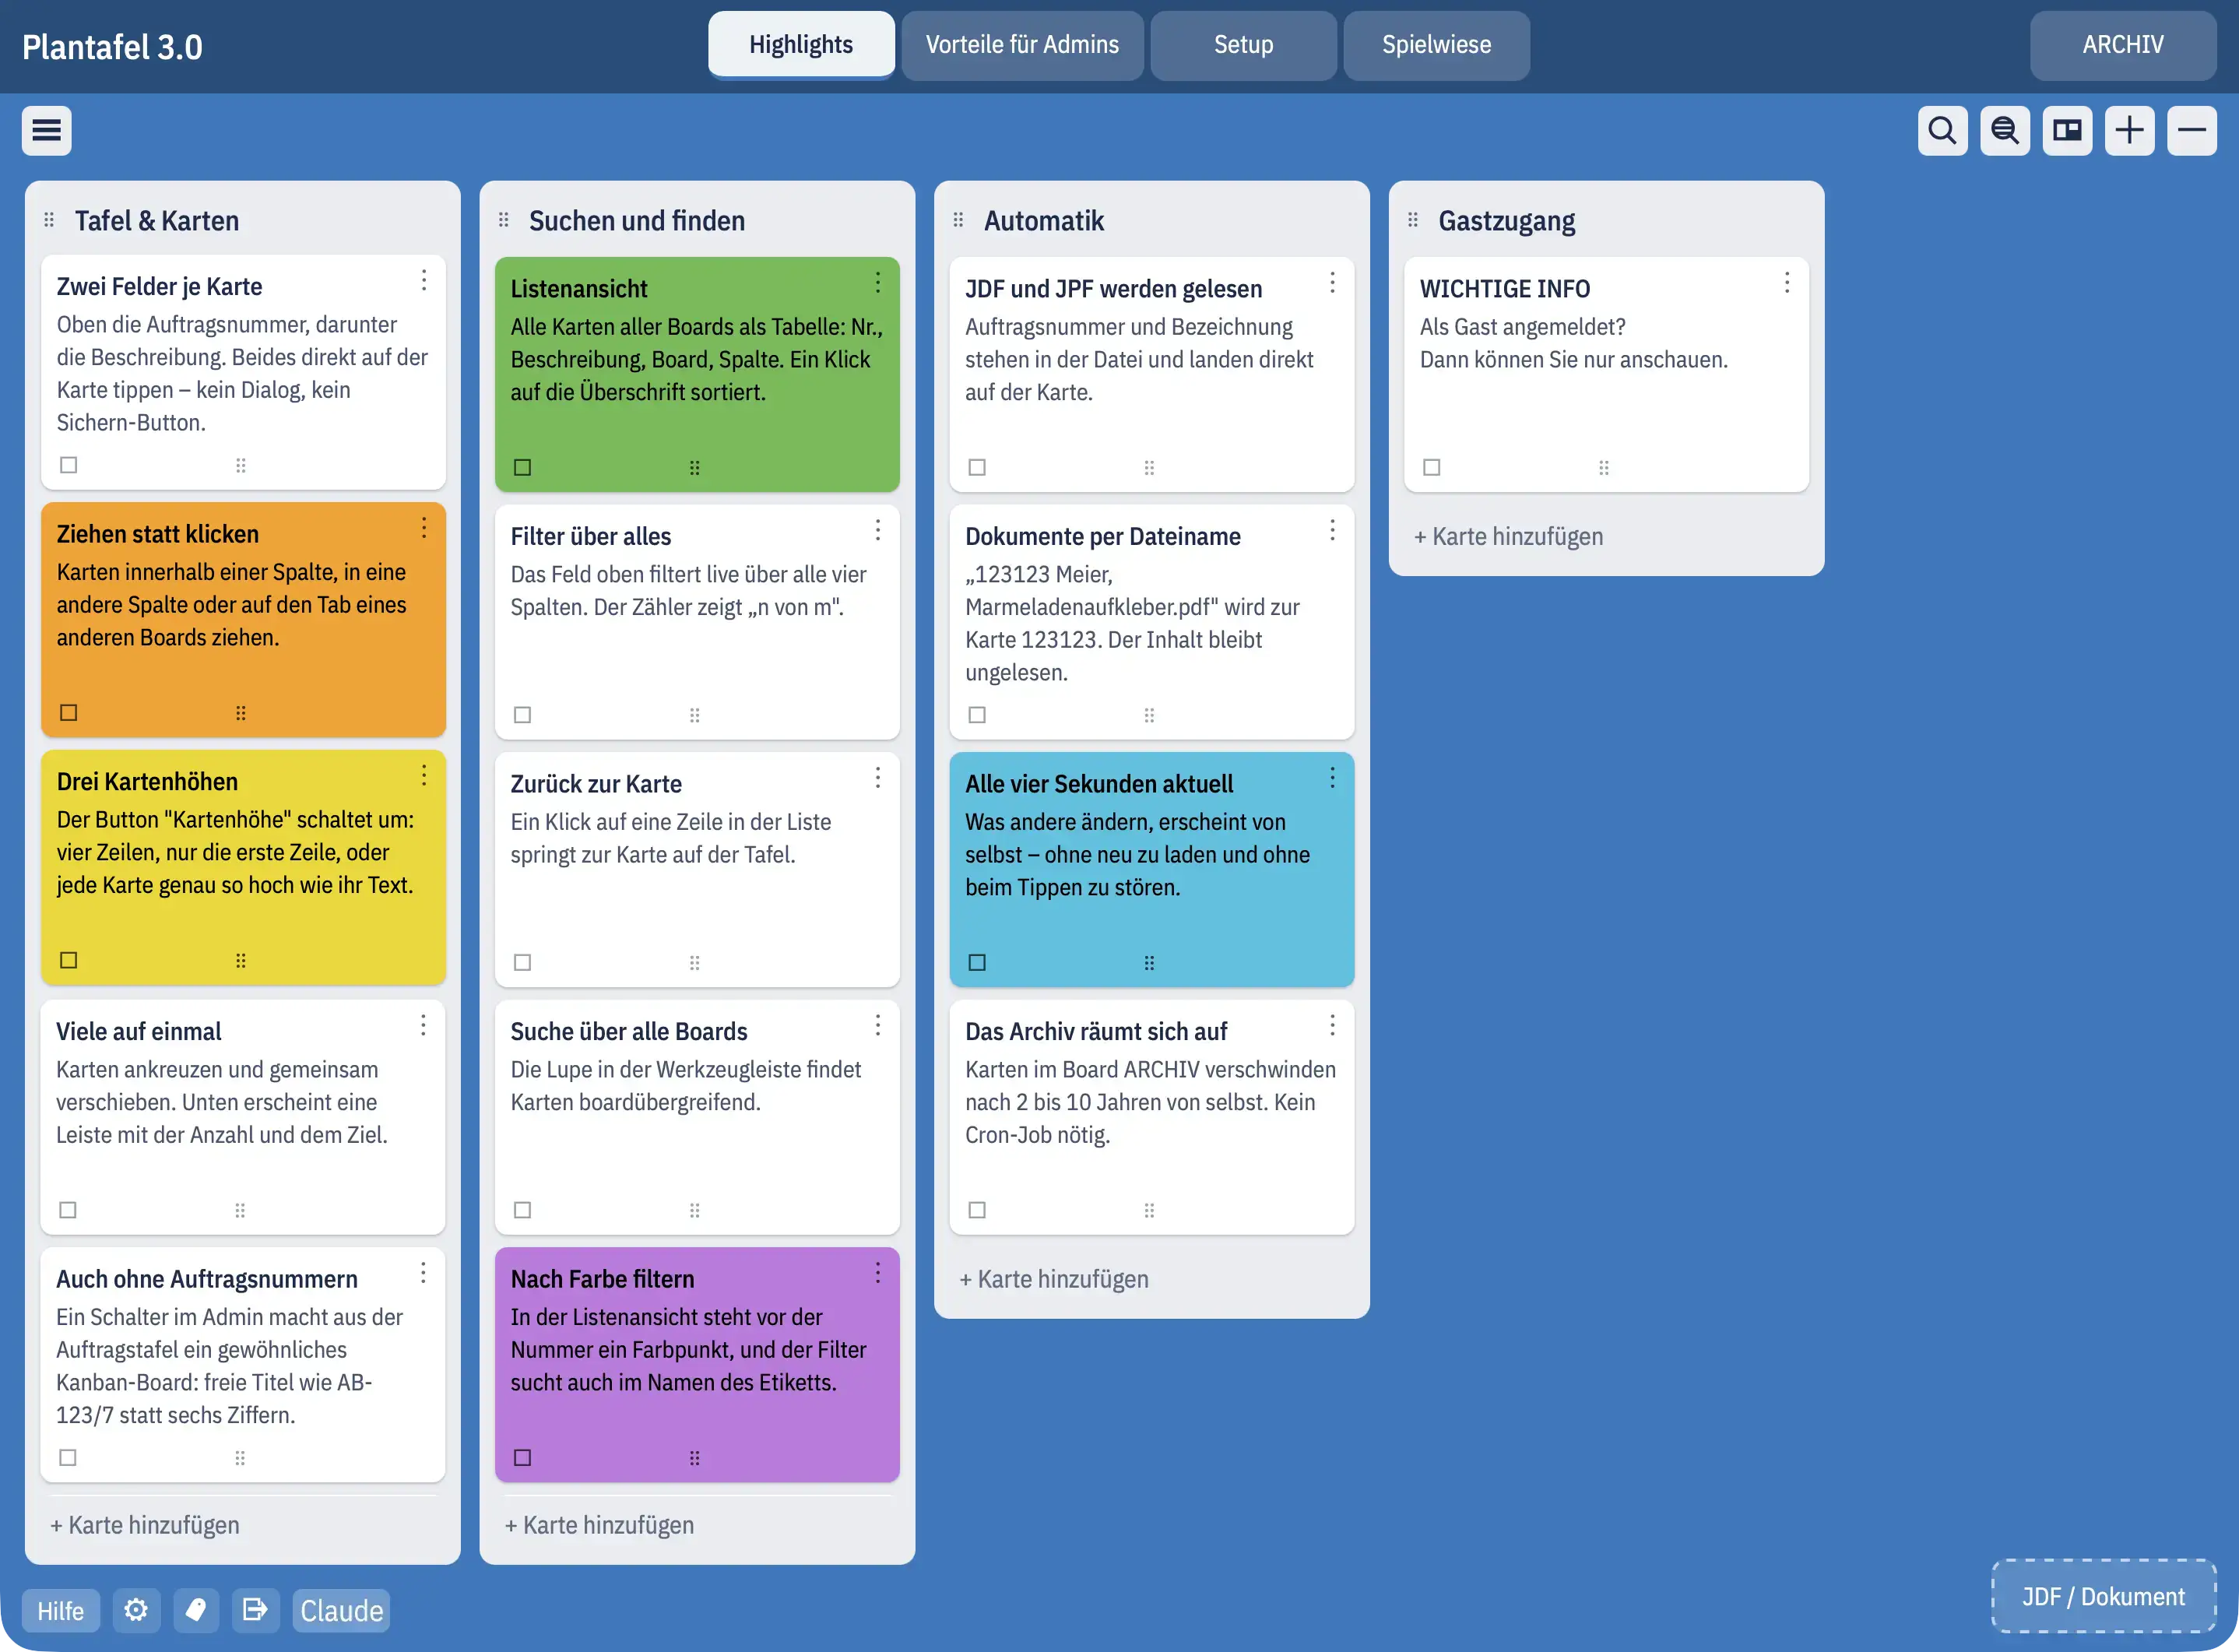Tick checkbox on Nach Farbe filtern card

click(x=522, y=1457)
